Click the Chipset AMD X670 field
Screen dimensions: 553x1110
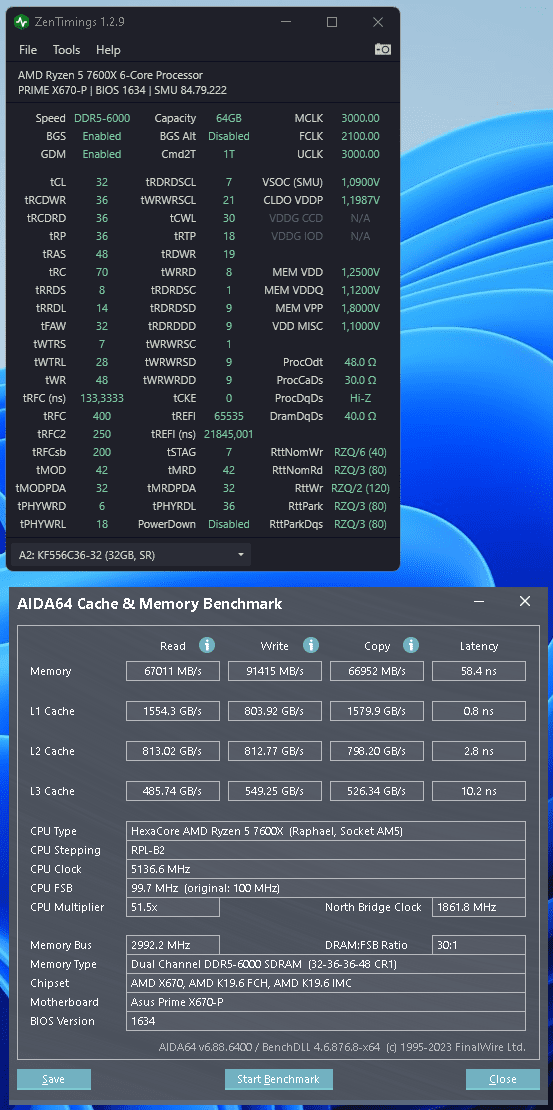coord(326,983)
